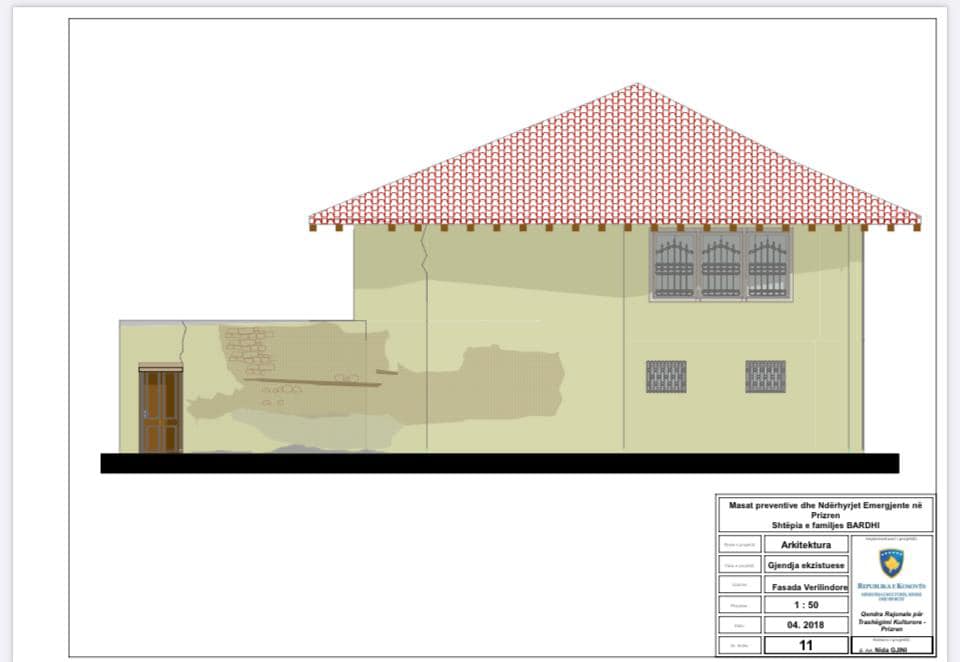Click the date cell '04. 2018'

click(x=806, y=625)
